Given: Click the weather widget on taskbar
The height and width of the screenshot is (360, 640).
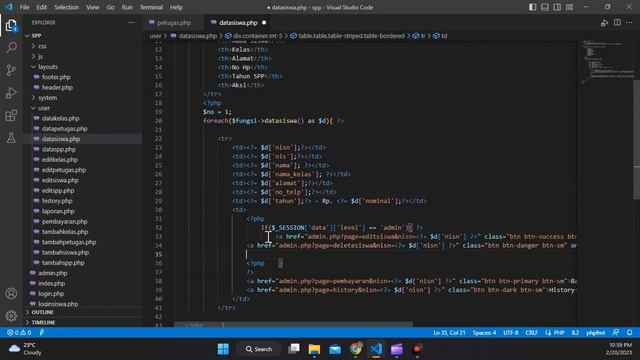Looking at the screenshot, I should tap(25, 349).
